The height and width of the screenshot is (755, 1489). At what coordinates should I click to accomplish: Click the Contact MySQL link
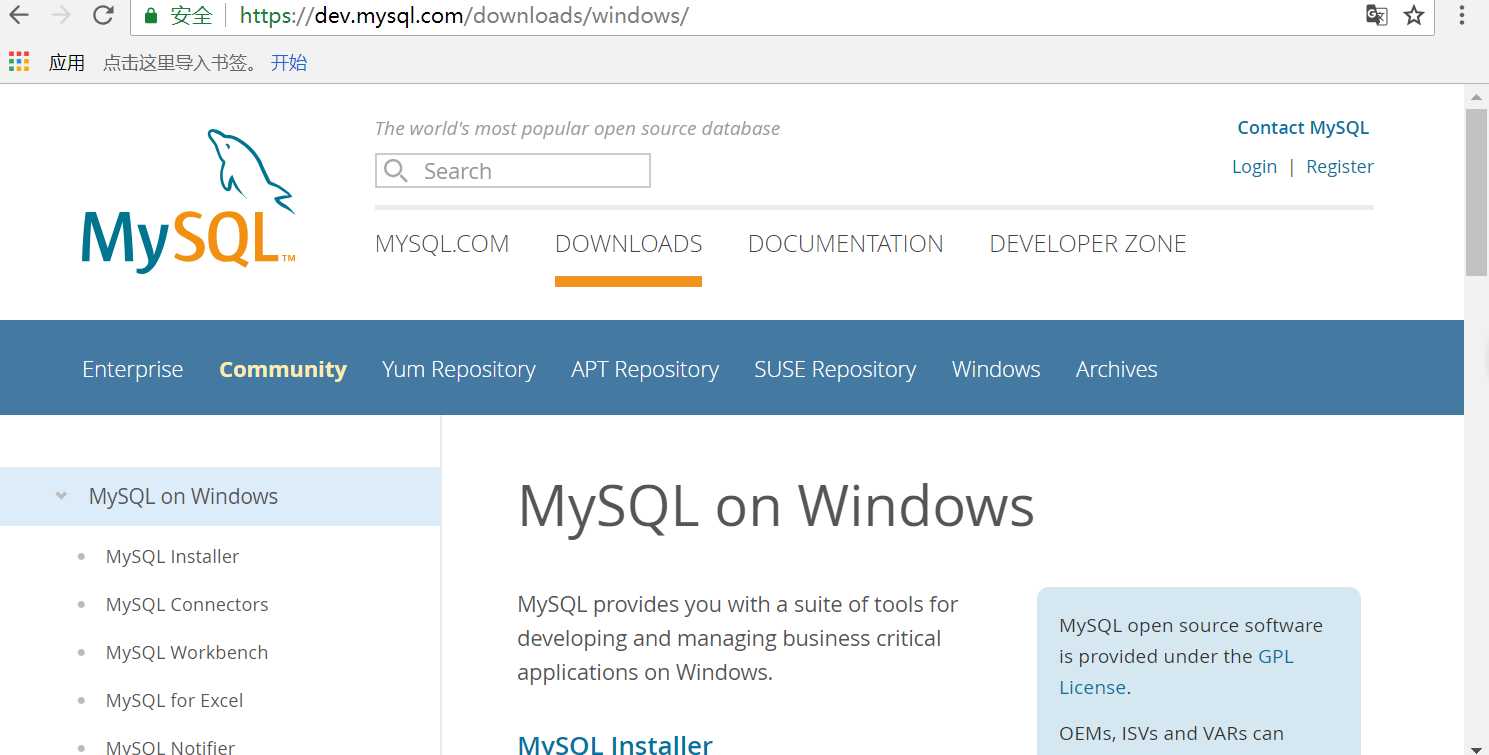pos(1302,128)
